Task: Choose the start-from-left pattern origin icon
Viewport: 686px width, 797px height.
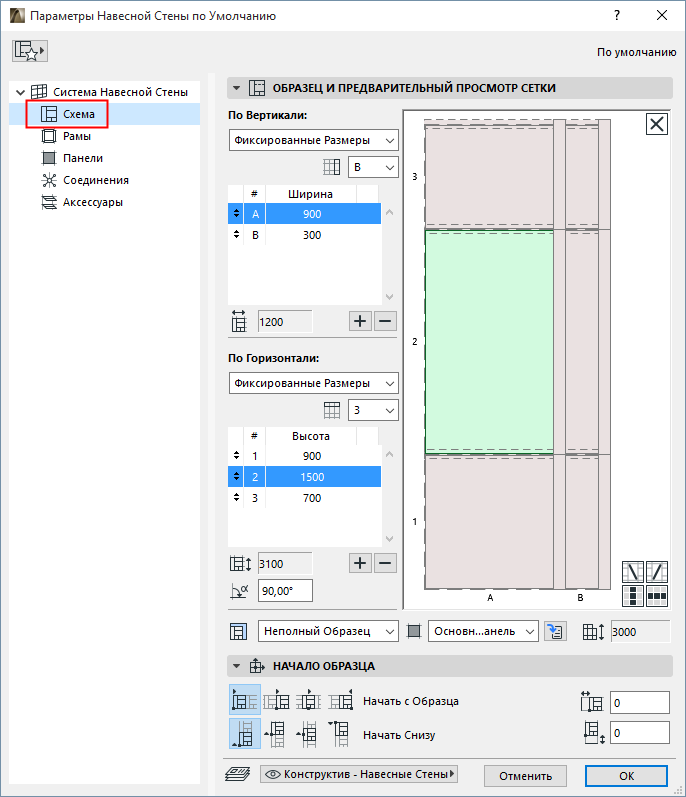Action: point(245,700)
